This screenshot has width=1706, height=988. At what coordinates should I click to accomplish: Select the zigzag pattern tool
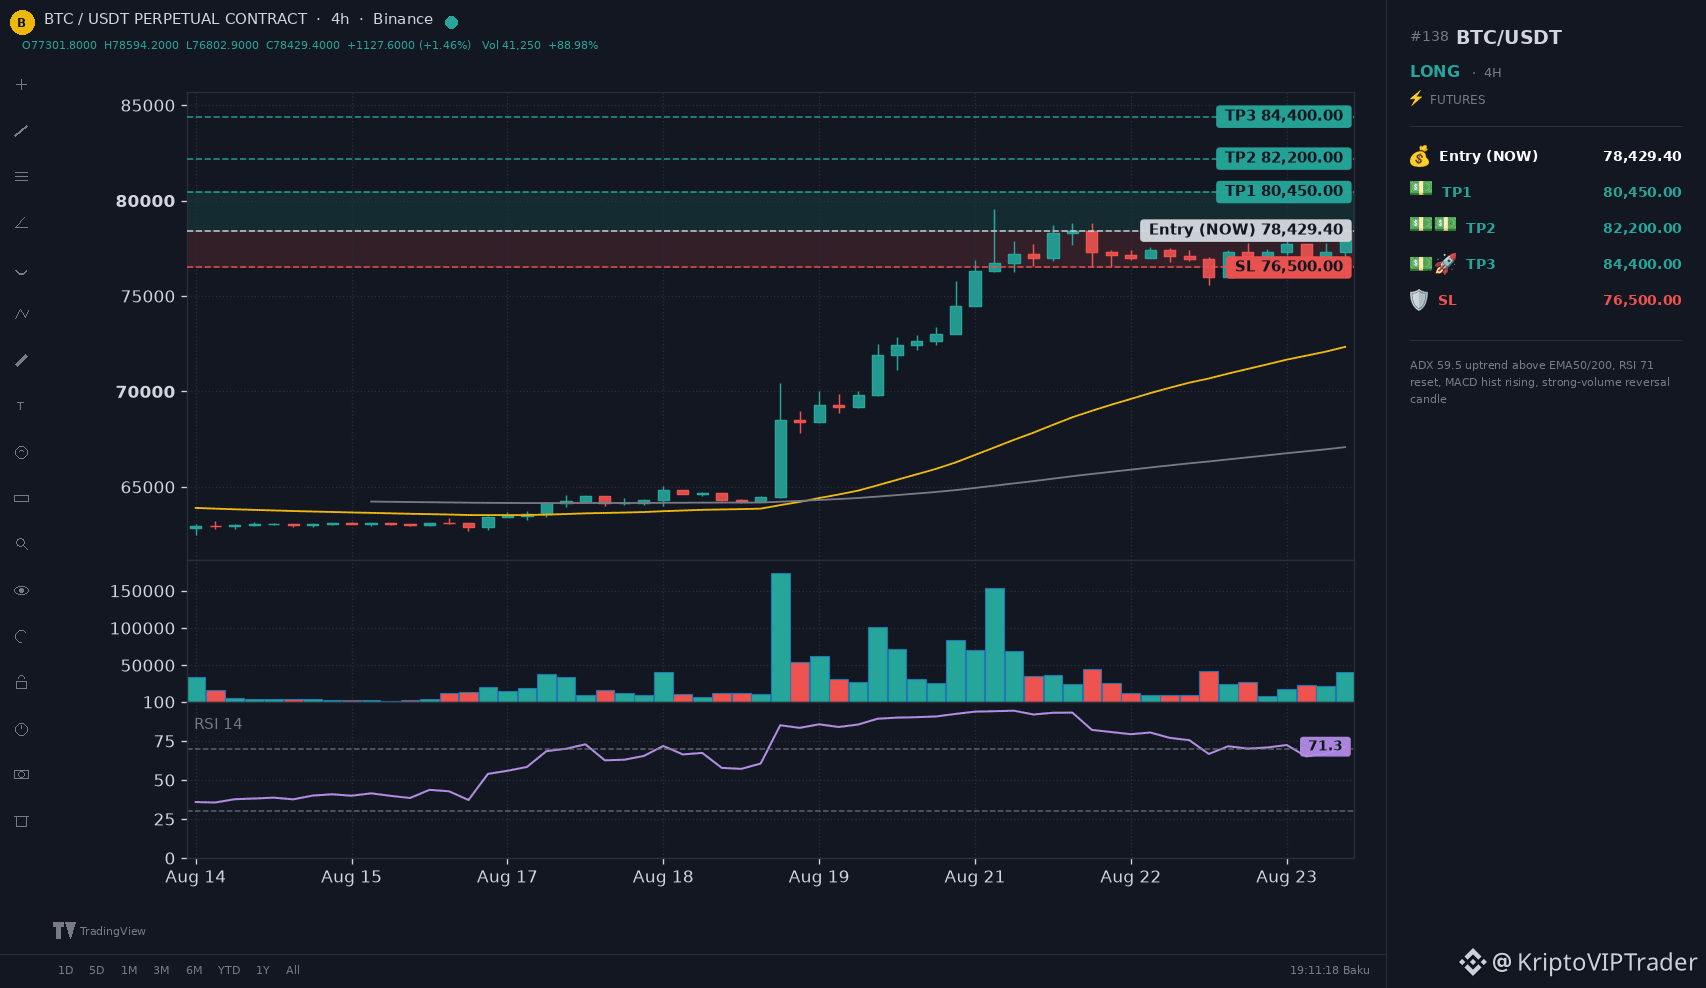coord(21,314)
